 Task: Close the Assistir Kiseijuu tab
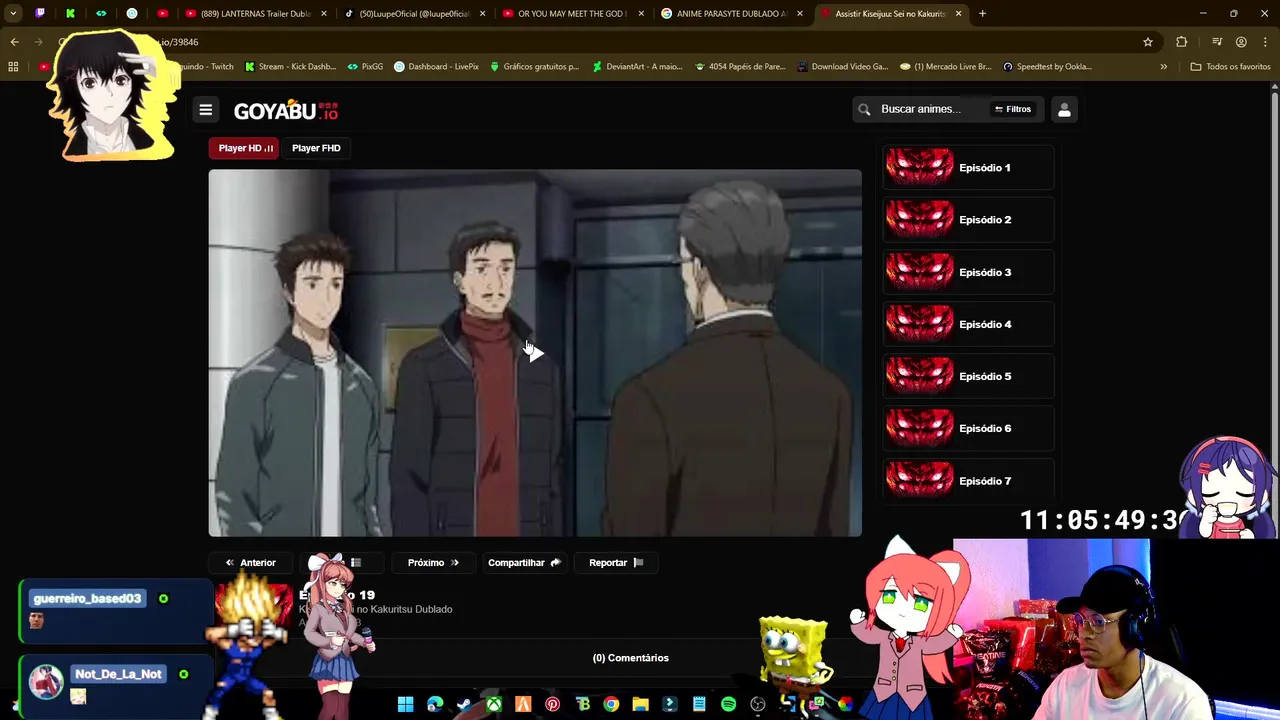pyautogui.click(x=959, y=14)
